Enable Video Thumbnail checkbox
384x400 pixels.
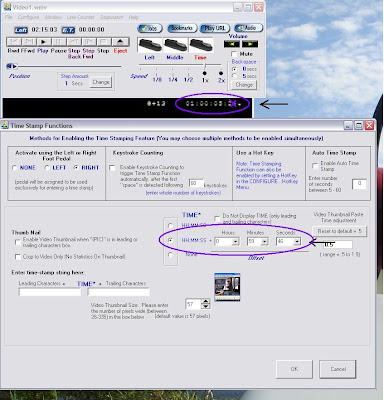pyautogui.click(x=18, y=242)
